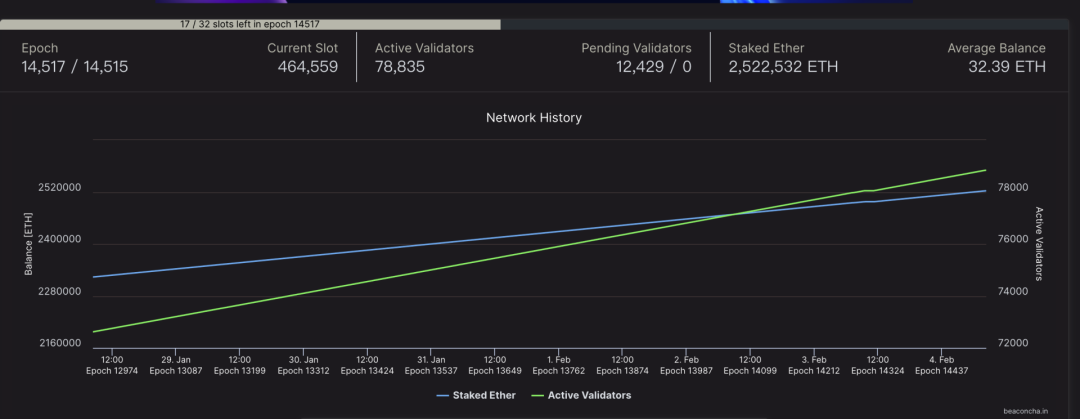Click the Staked Ether amount 2,522,532 ETH
1080x419 pixels.
[783, 67]
